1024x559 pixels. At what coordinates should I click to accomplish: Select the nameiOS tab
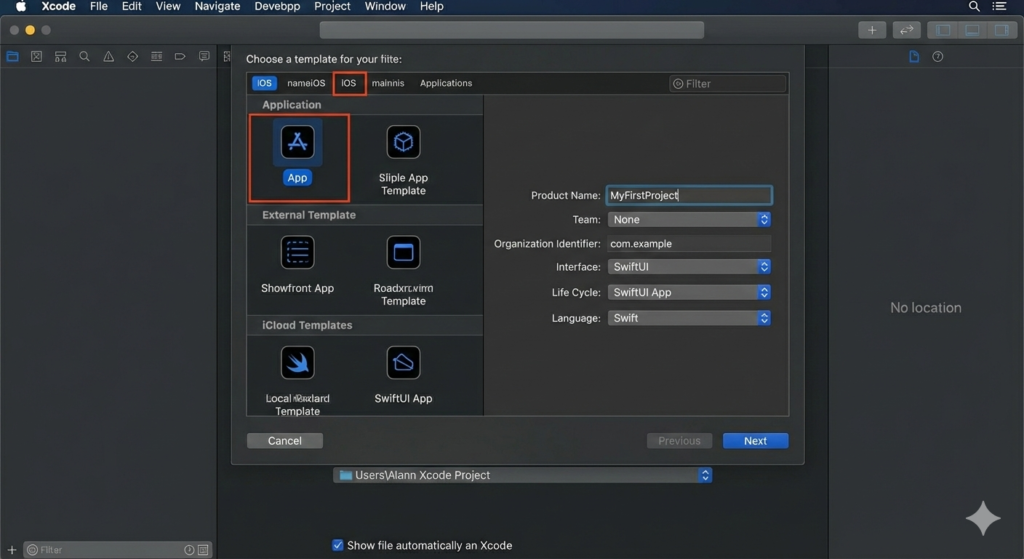[306, 83]
